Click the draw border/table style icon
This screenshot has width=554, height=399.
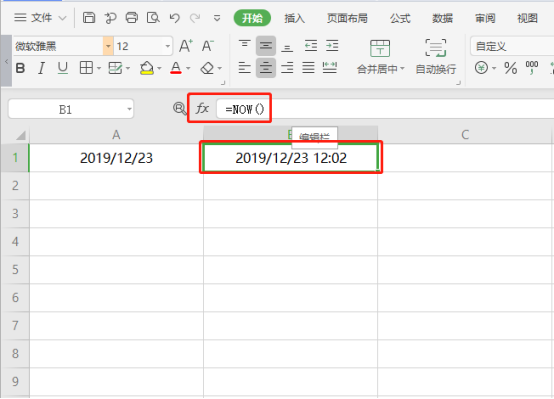(115, 68)
